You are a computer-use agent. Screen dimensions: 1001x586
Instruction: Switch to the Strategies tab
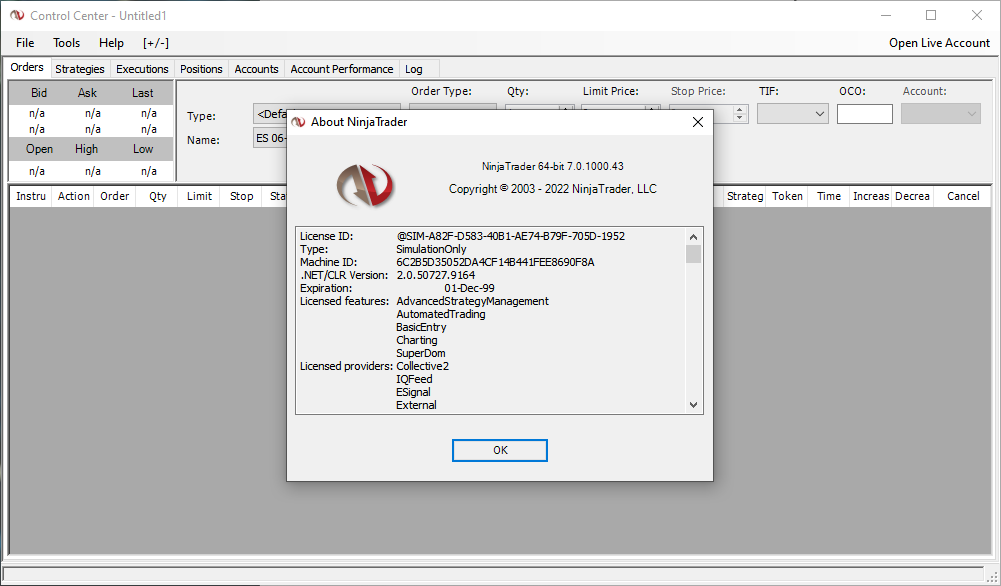click(80, 69)
